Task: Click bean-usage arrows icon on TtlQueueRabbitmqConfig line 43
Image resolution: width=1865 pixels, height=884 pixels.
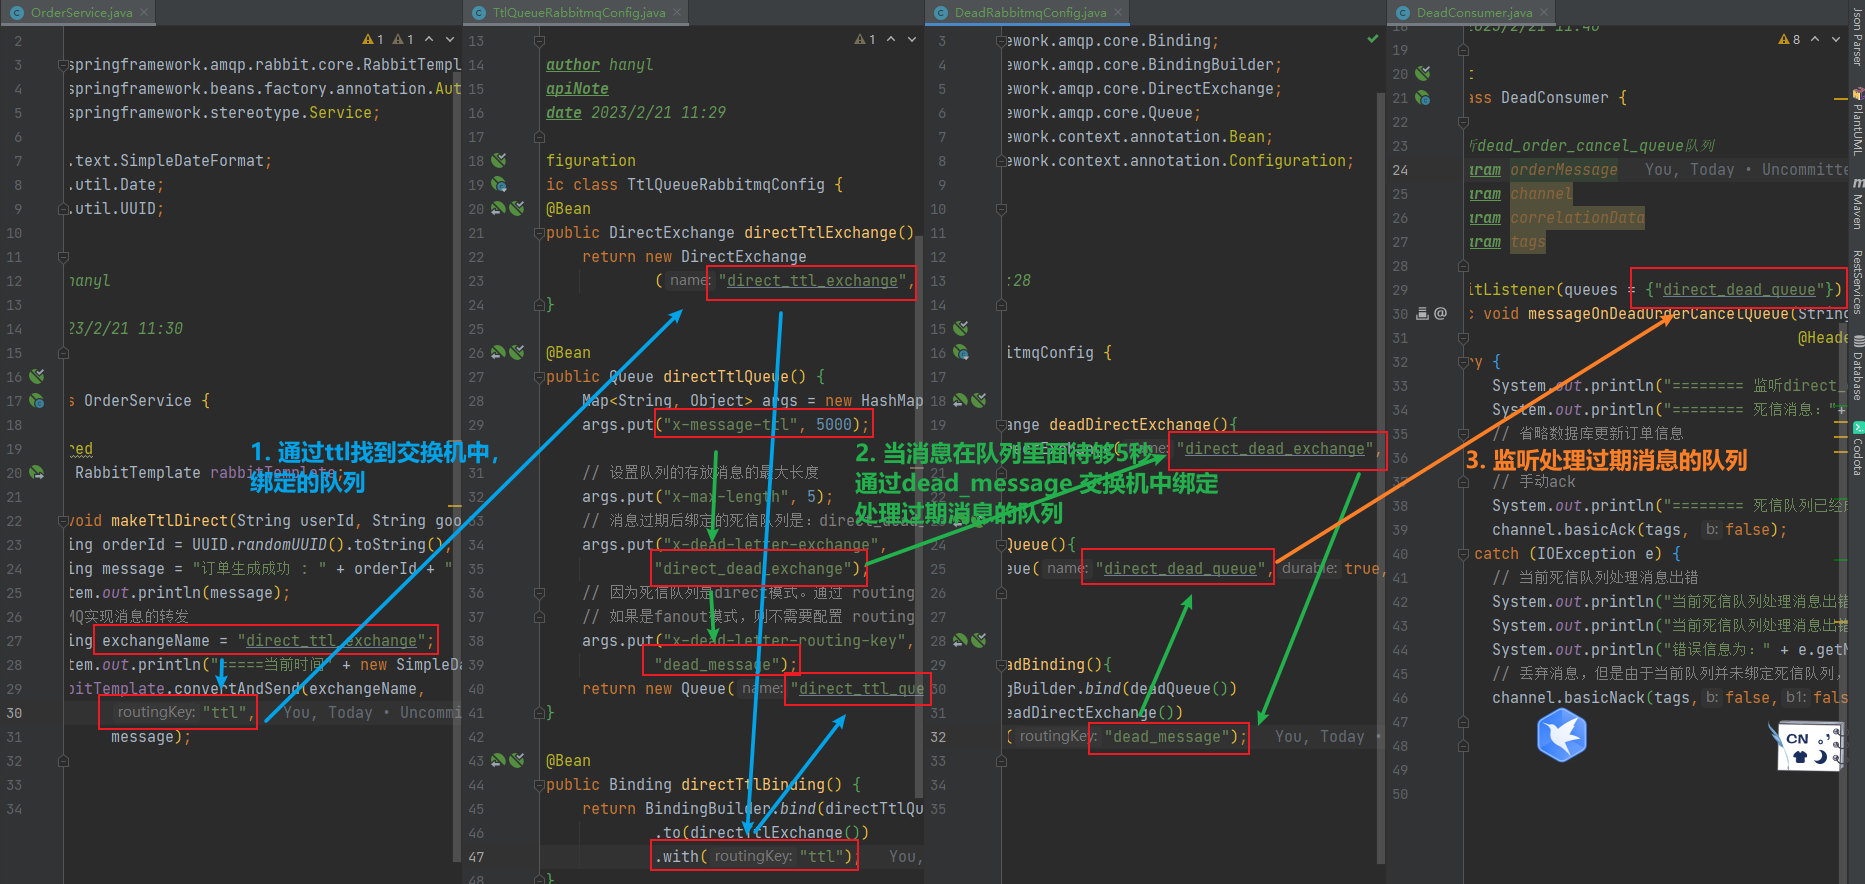Action: pyautogui.click(x=499, y=761)
